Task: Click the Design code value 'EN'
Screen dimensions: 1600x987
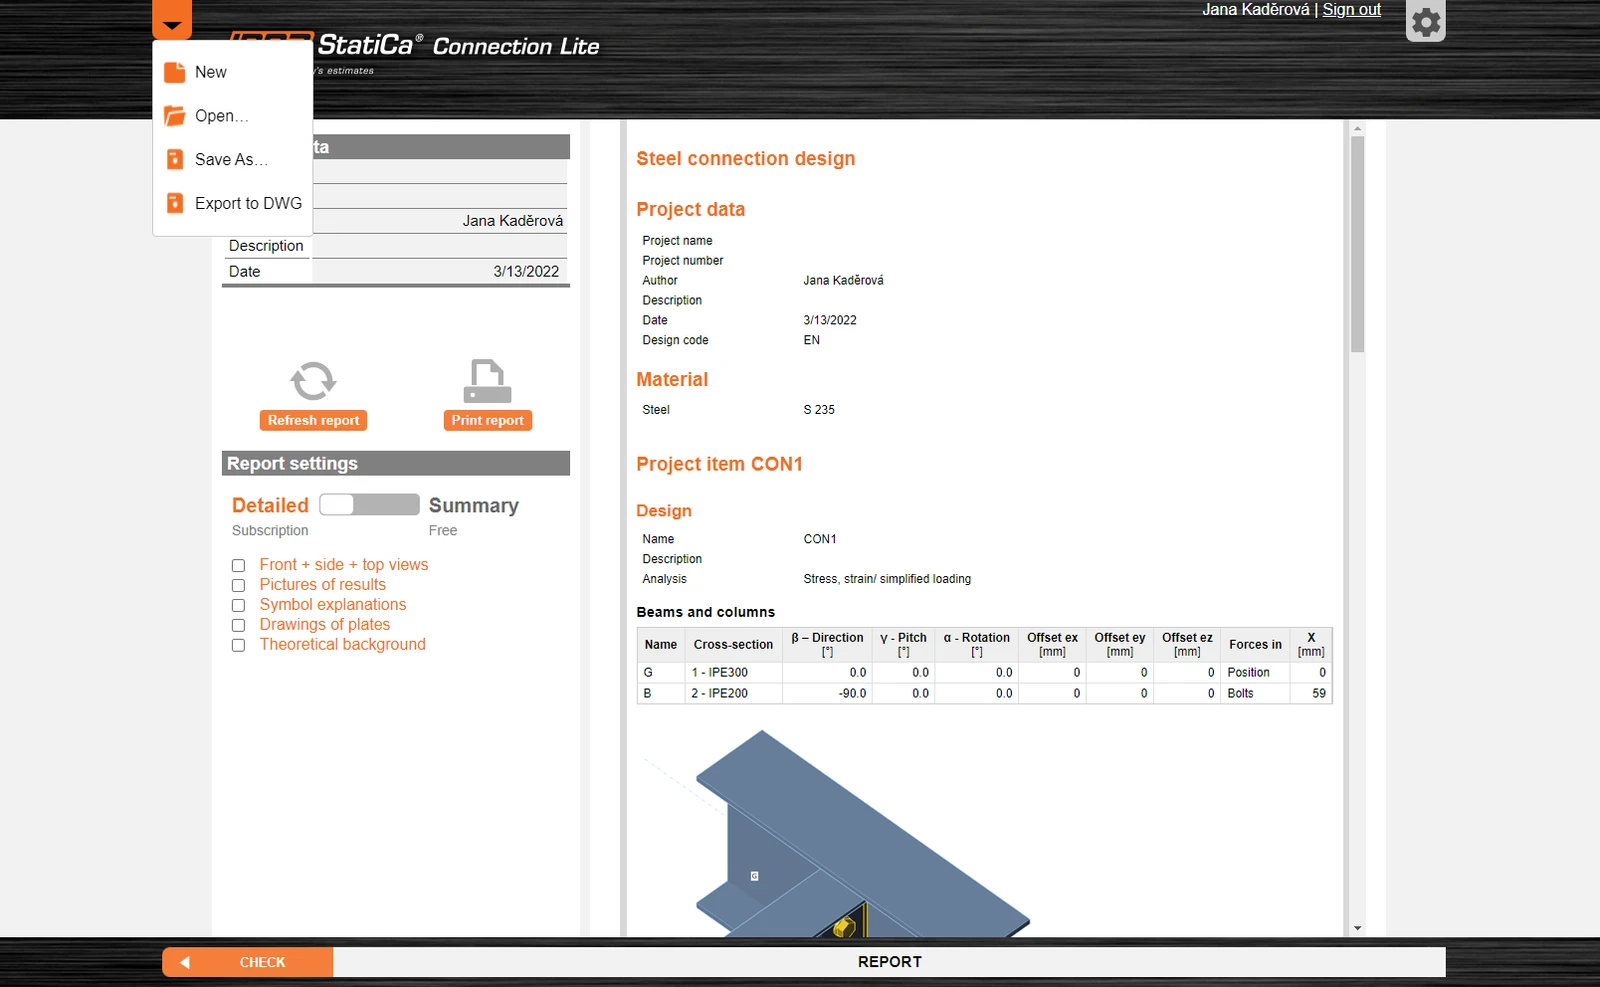Action: [812, 340]
